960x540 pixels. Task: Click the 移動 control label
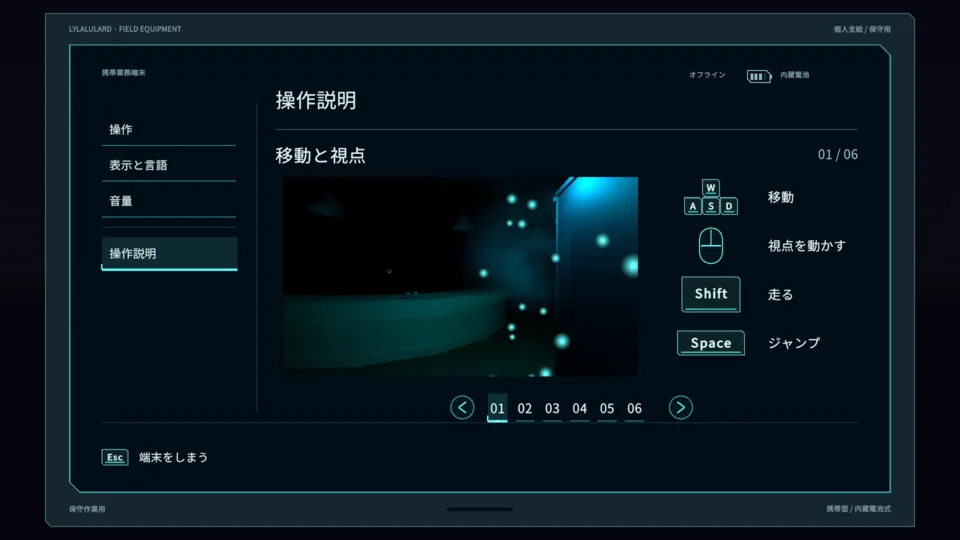(x=781, y=197)
